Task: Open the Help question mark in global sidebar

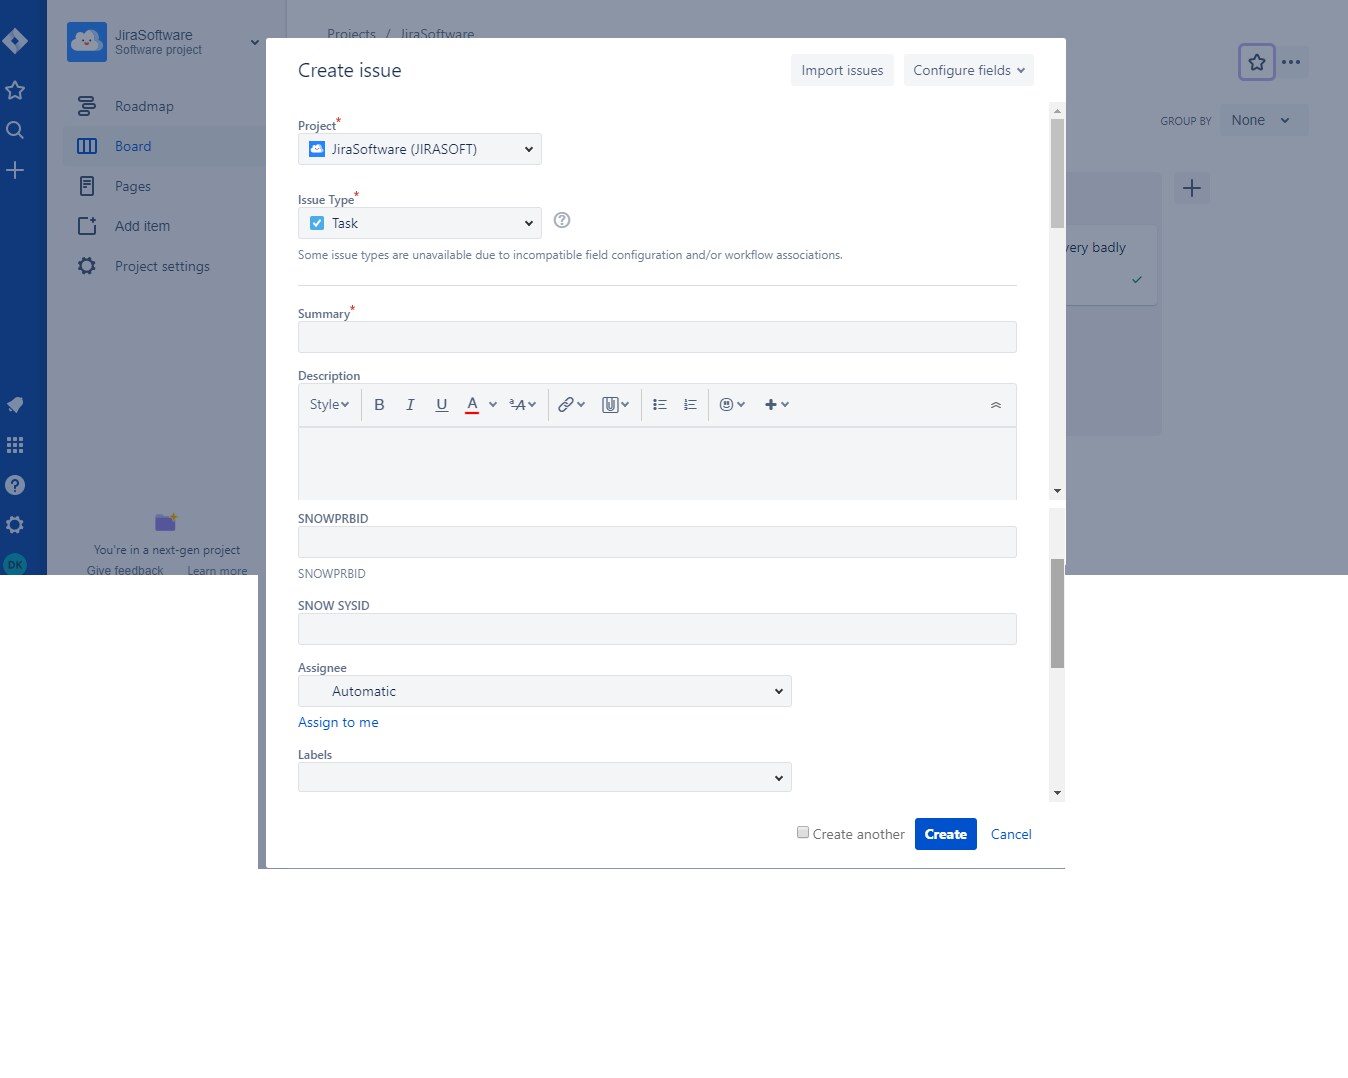Action: tap(15, 485)
